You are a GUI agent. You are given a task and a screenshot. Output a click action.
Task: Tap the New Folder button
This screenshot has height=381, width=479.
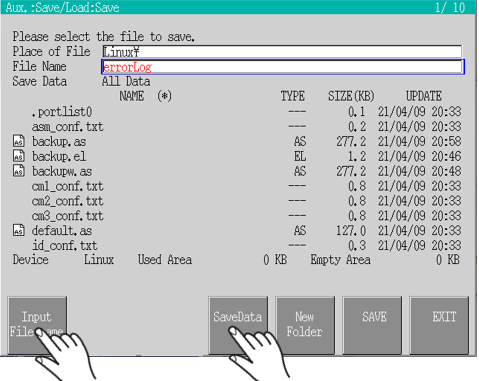305,325
